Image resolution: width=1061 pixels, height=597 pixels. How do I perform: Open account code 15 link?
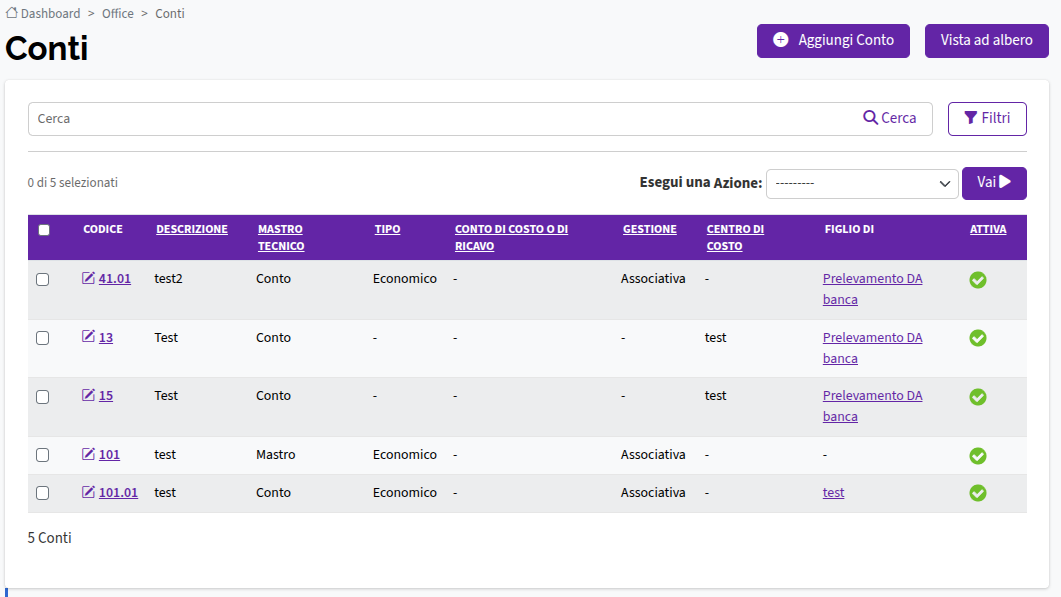(x=106, y=396)
